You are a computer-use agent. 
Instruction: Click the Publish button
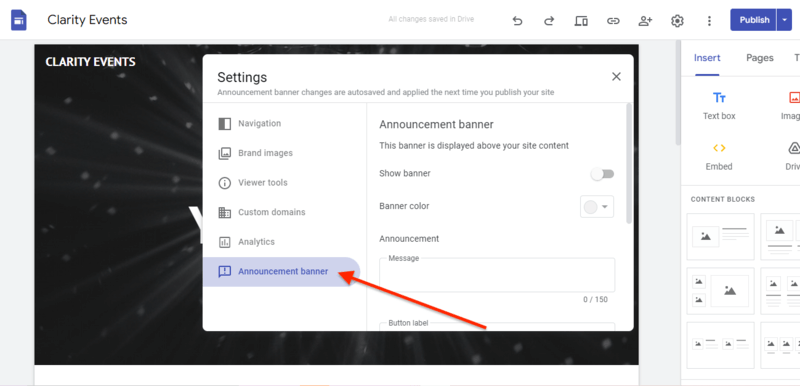pyautogui.click(x=754, y=20)
